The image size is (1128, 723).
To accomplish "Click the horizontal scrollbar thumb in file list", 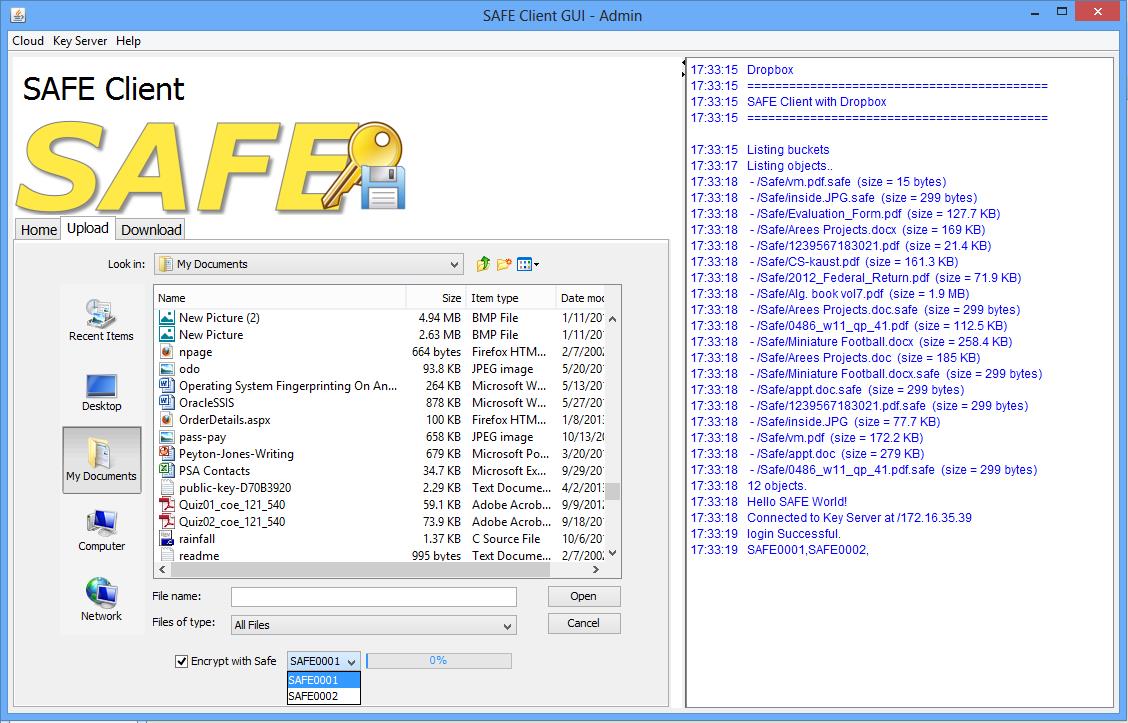I will point(360,569).
